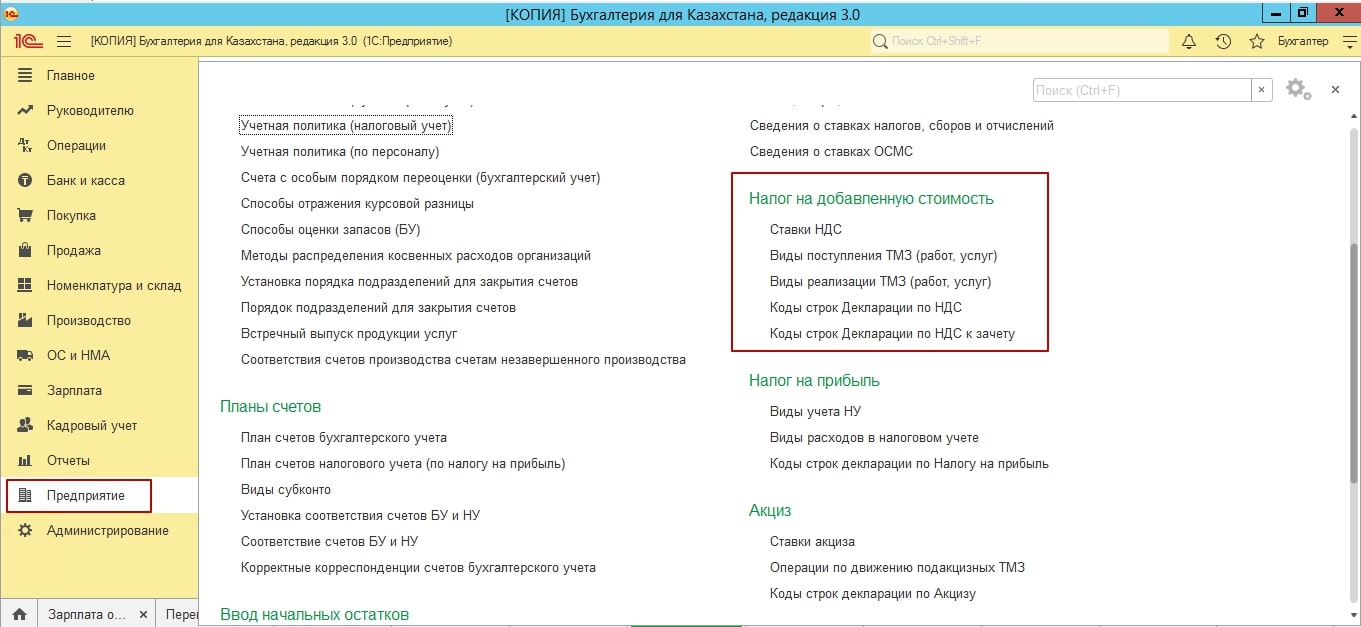Select the Зарплата section in sidebar
Image resolution: width=1361 pixels, height=627 pixels.
(74, 391)
